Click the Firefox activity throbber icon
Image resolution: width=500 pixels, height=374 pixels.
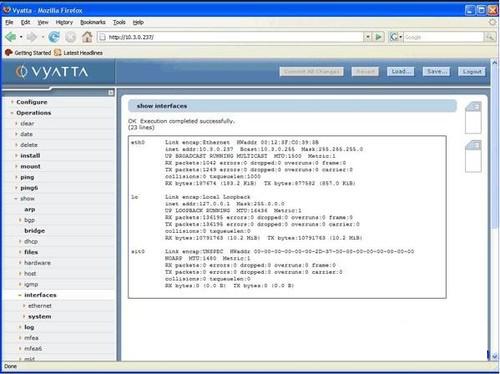pos(492,22)
